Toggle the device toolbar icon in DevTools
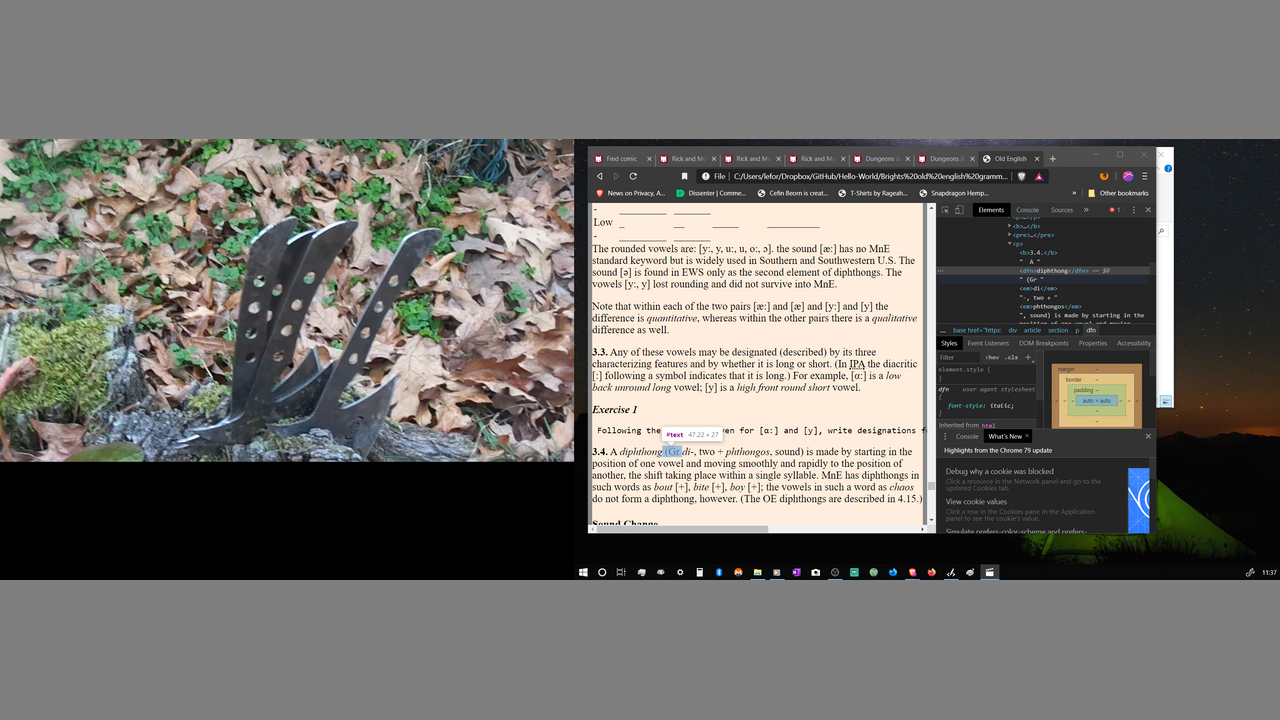The width and height of the screenshot is (1280, 720). point(959,210)
